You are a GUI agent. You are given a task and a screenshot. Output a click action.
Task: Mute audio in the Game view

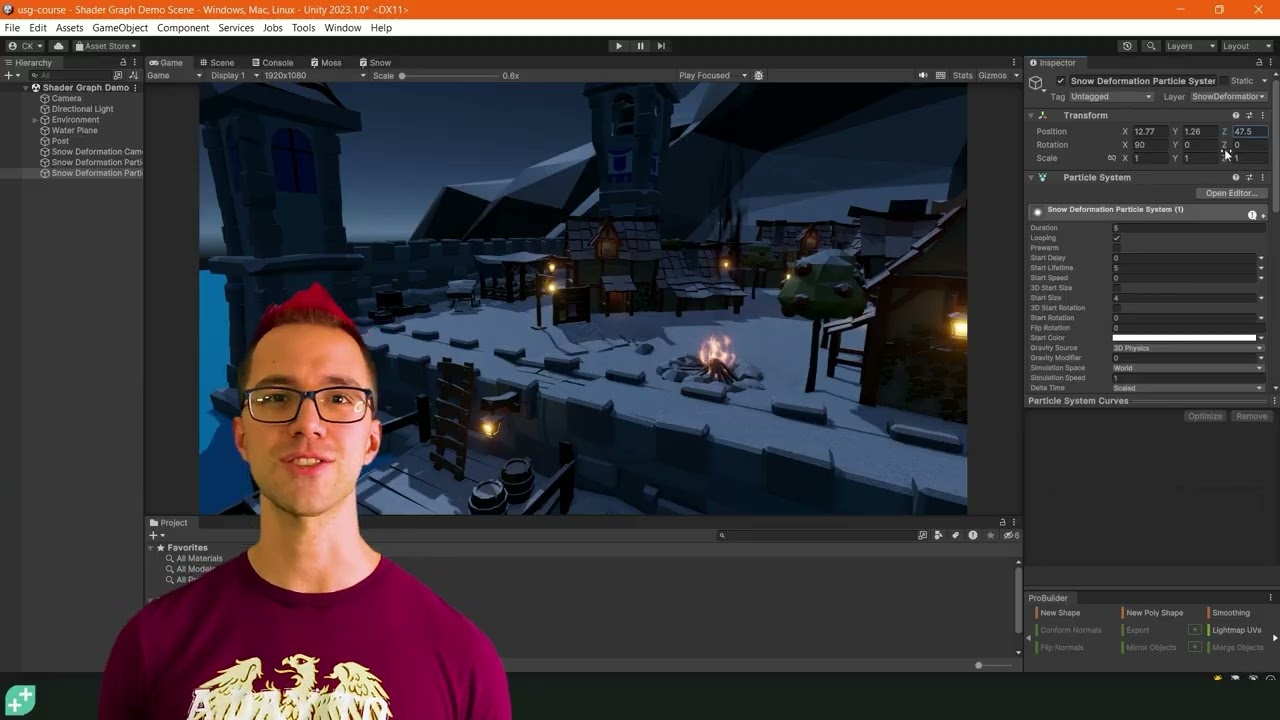pyautogui.click(x=923, y=75)
